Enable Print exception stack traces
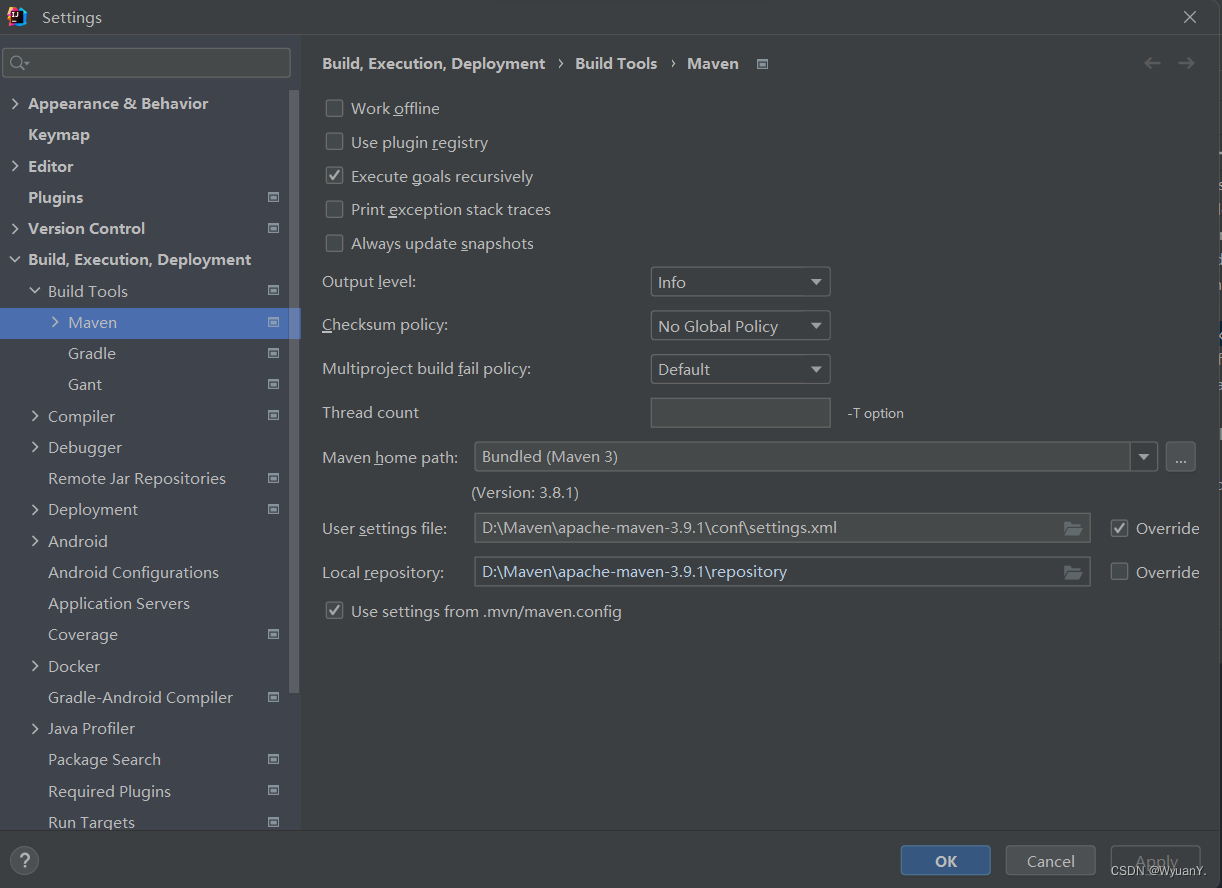1222x888 pixels. click(334, 209)
